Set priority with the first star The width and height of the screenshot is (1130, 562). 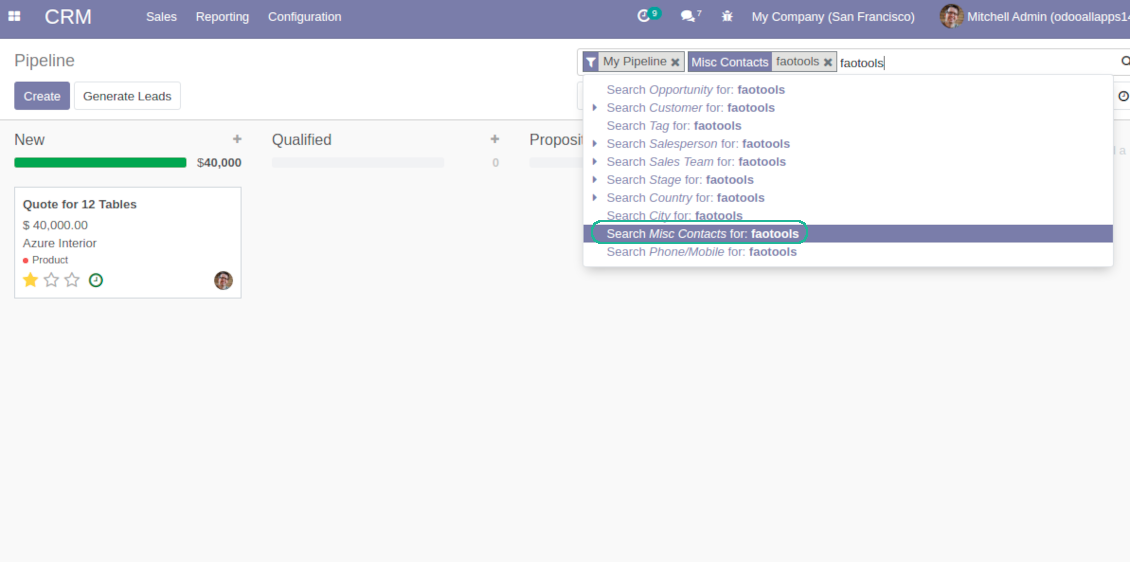coord(30,280)
